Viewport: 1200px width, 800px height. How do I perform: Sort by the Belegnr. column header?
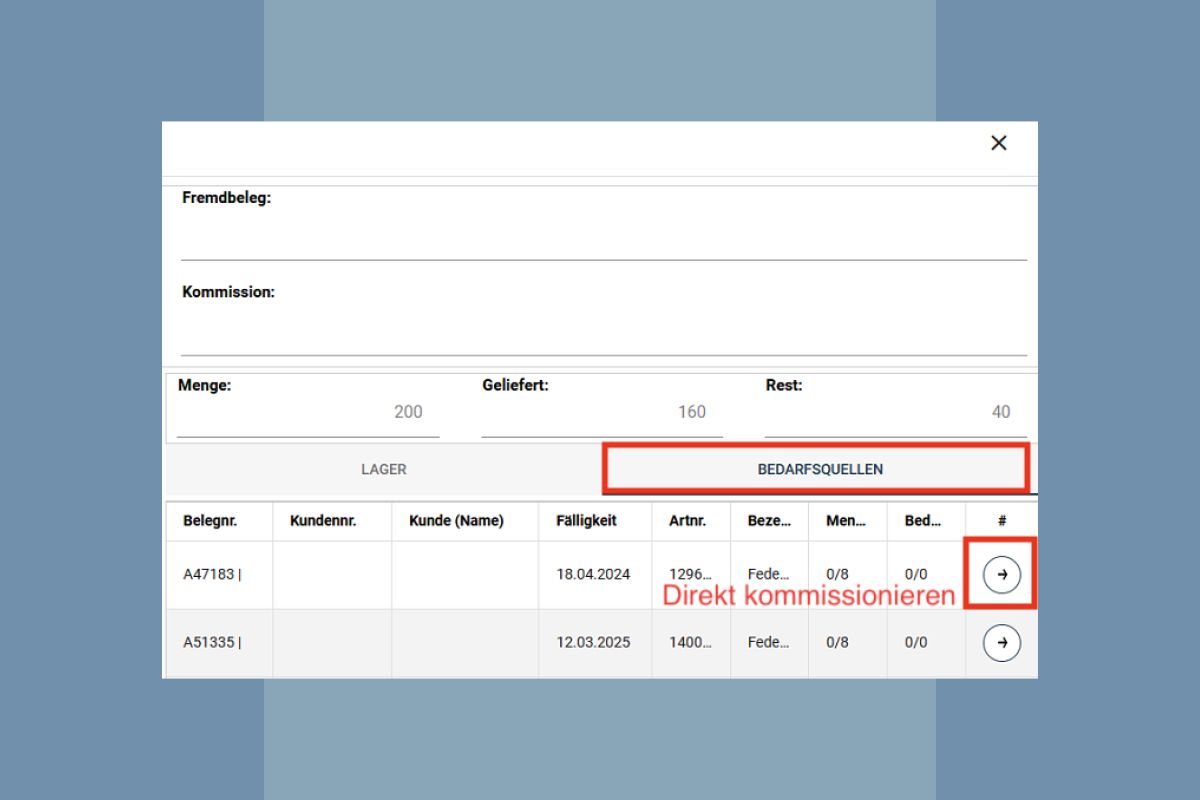(211, 521)
